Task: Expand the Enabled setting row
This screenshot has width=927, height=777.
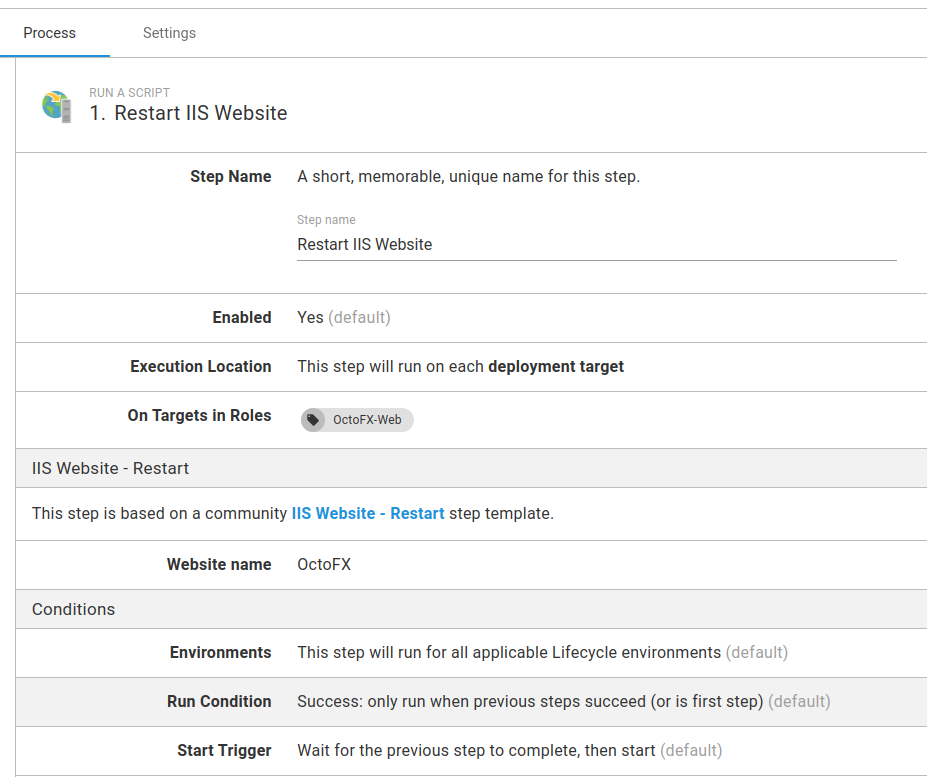Action: click(x=242, y=318)
